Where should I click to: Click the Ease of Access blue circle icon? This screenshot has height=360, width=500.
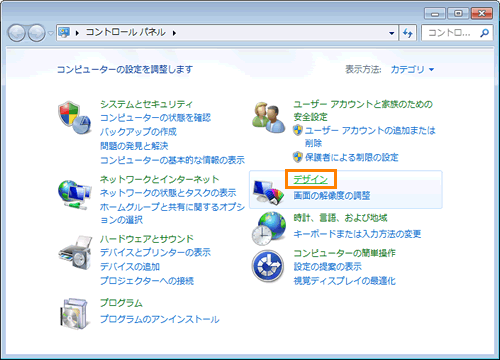(268, 266)
